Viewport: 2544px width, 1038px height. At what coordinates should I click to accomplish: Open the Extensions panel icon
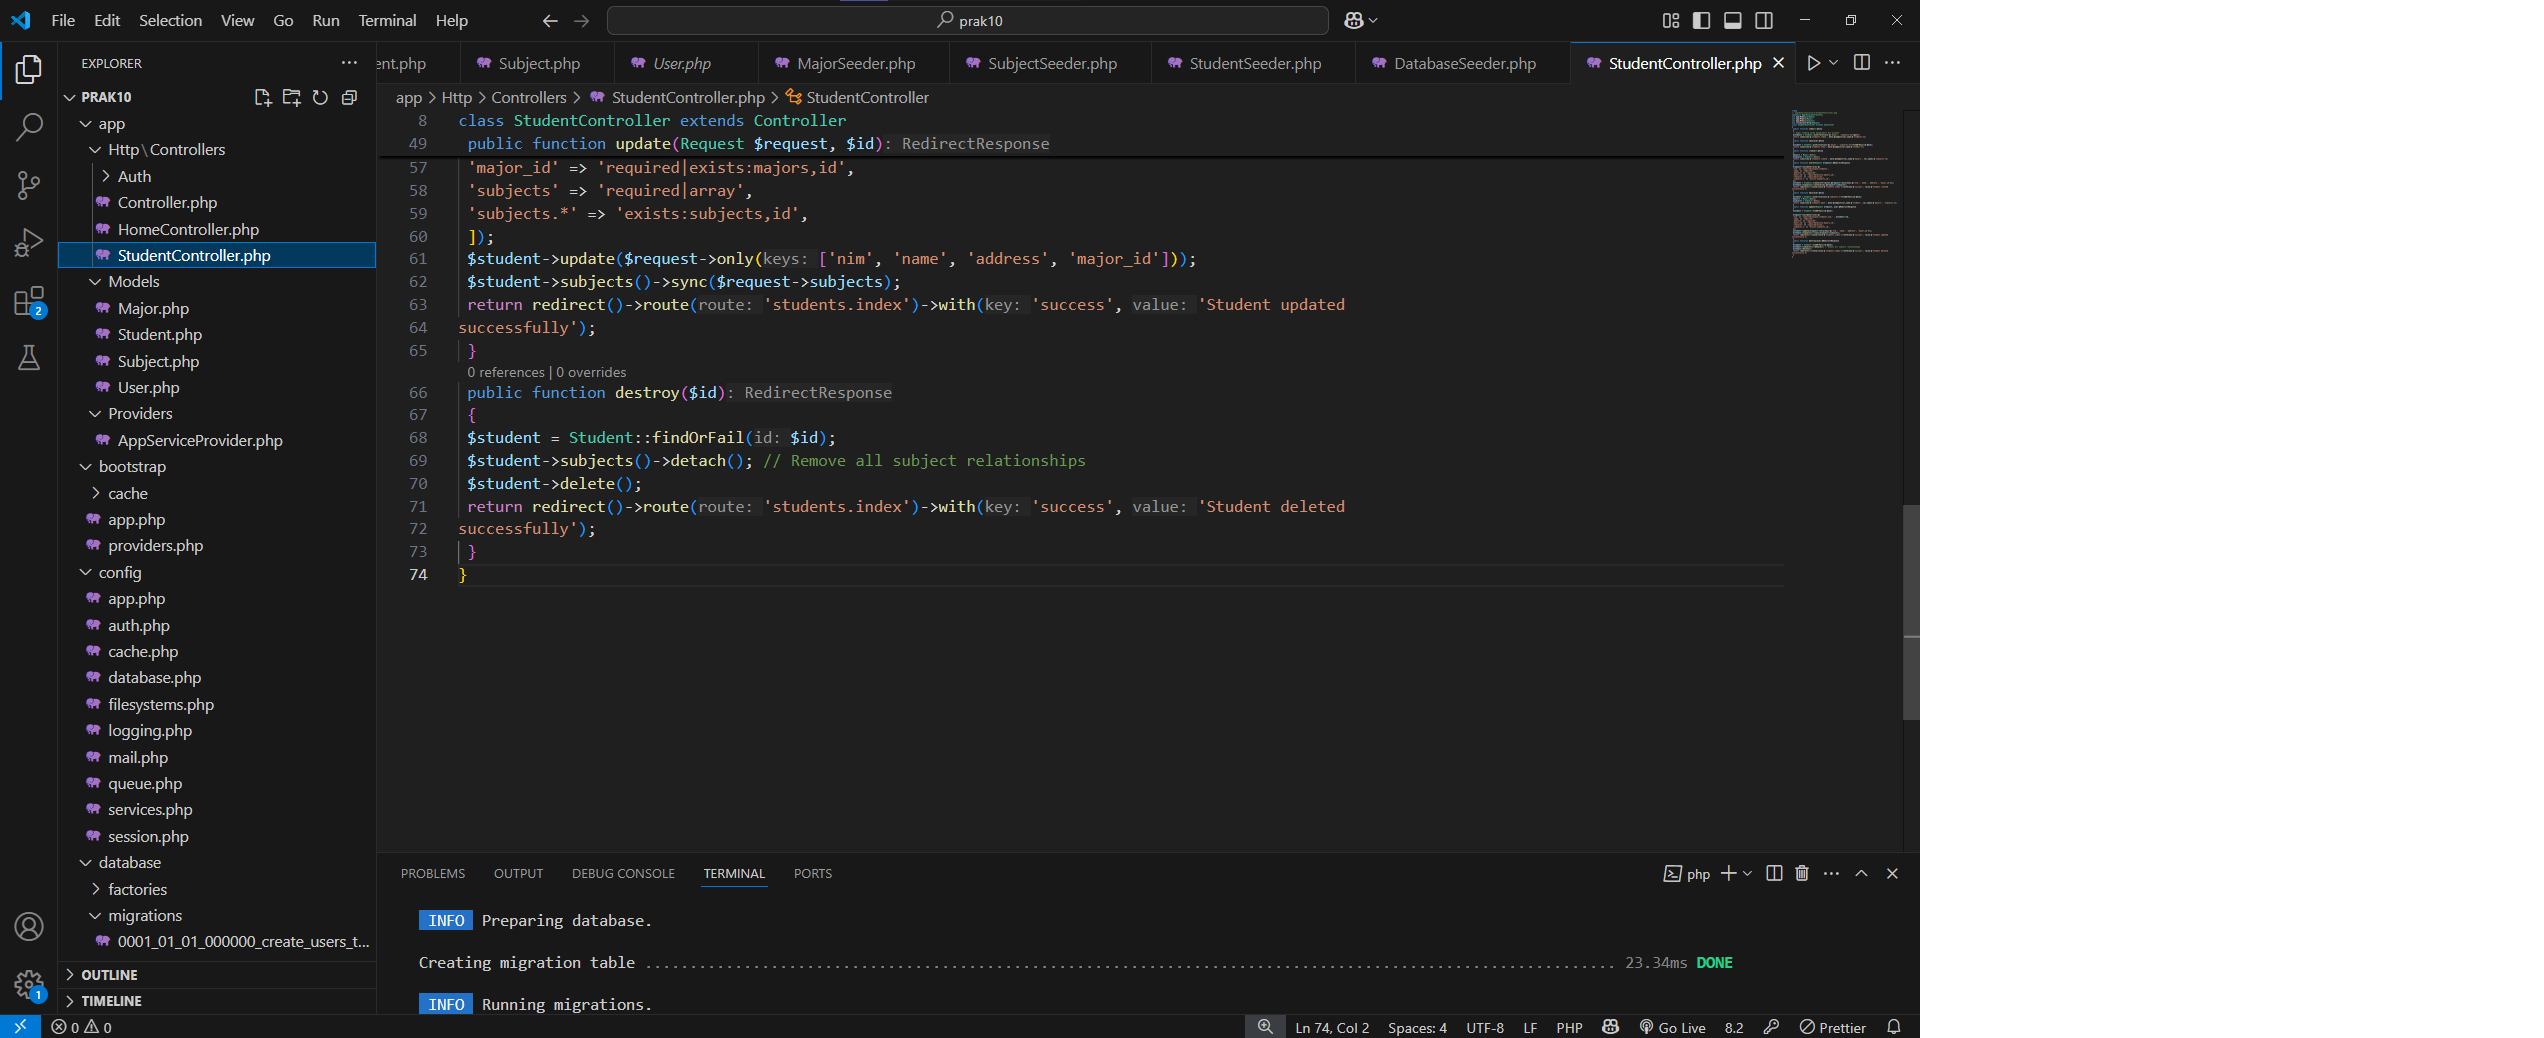tap(29, 300)
